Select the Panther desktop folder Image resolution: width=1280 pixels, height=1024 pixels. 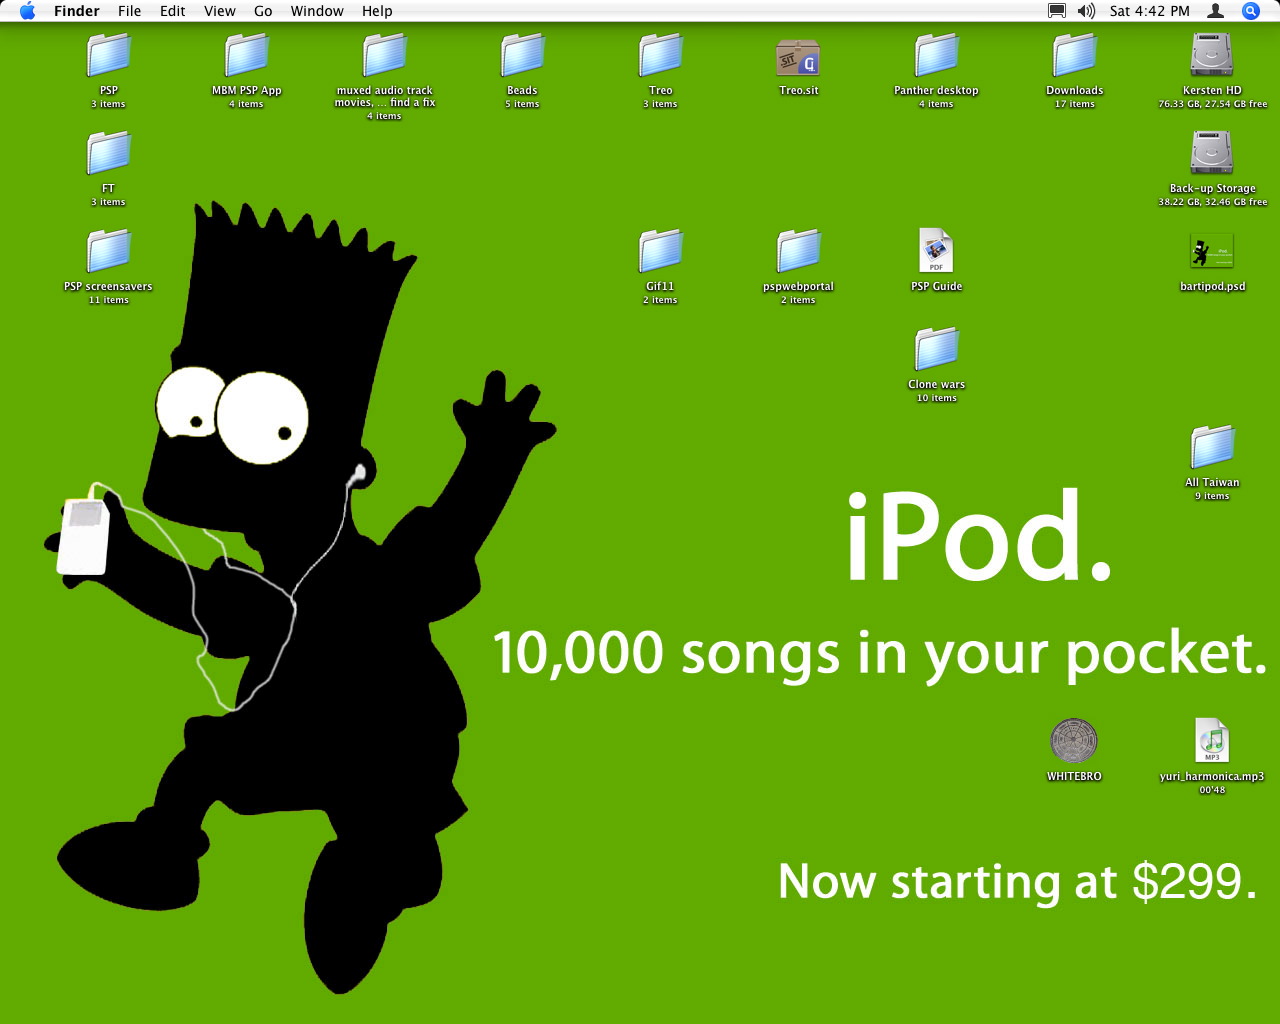point(936,56)
